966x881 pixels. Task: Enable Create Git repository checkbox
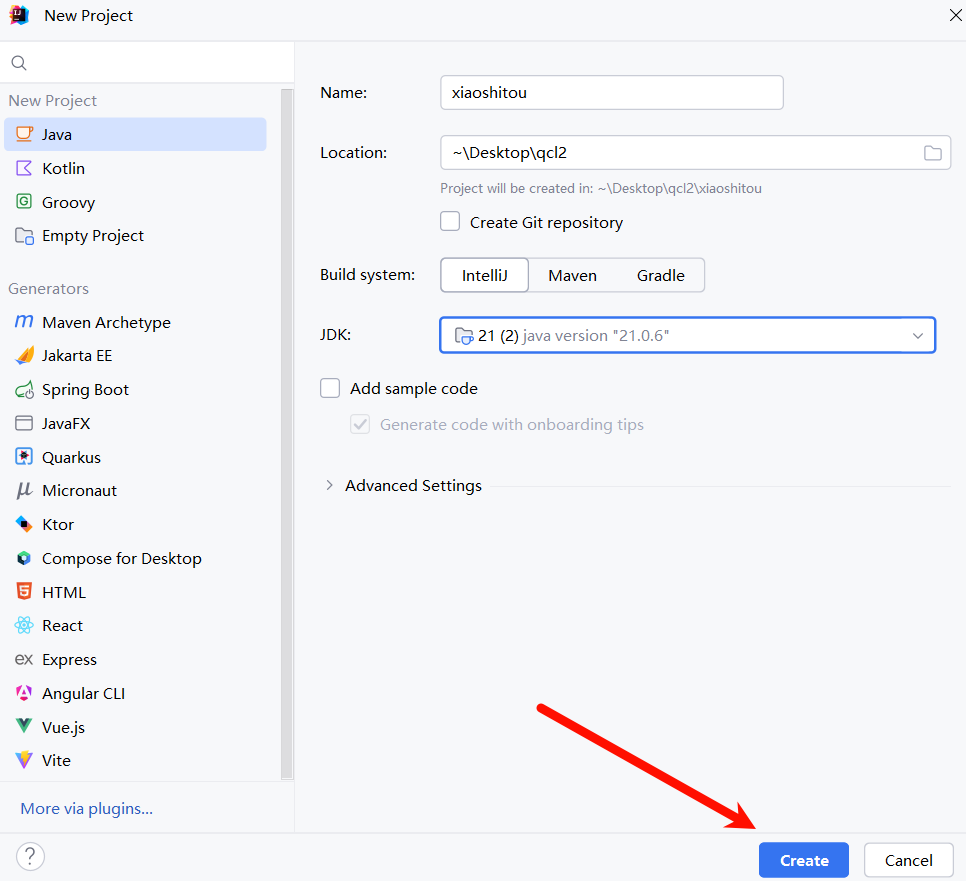coord(450,221)
